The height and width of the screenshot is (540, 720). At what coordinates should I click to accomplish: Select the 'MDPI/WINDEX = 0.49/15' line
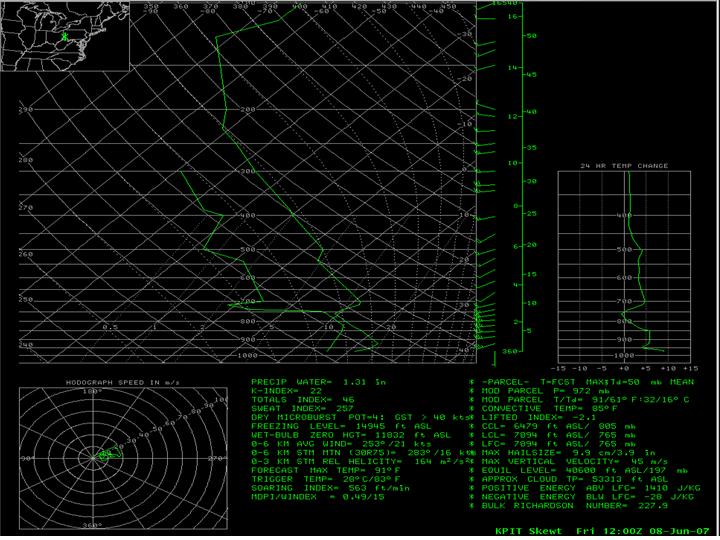(318, 497)
